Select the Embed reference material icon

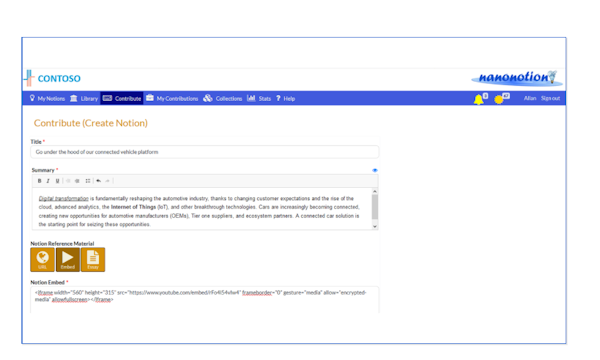coord(68,260)
